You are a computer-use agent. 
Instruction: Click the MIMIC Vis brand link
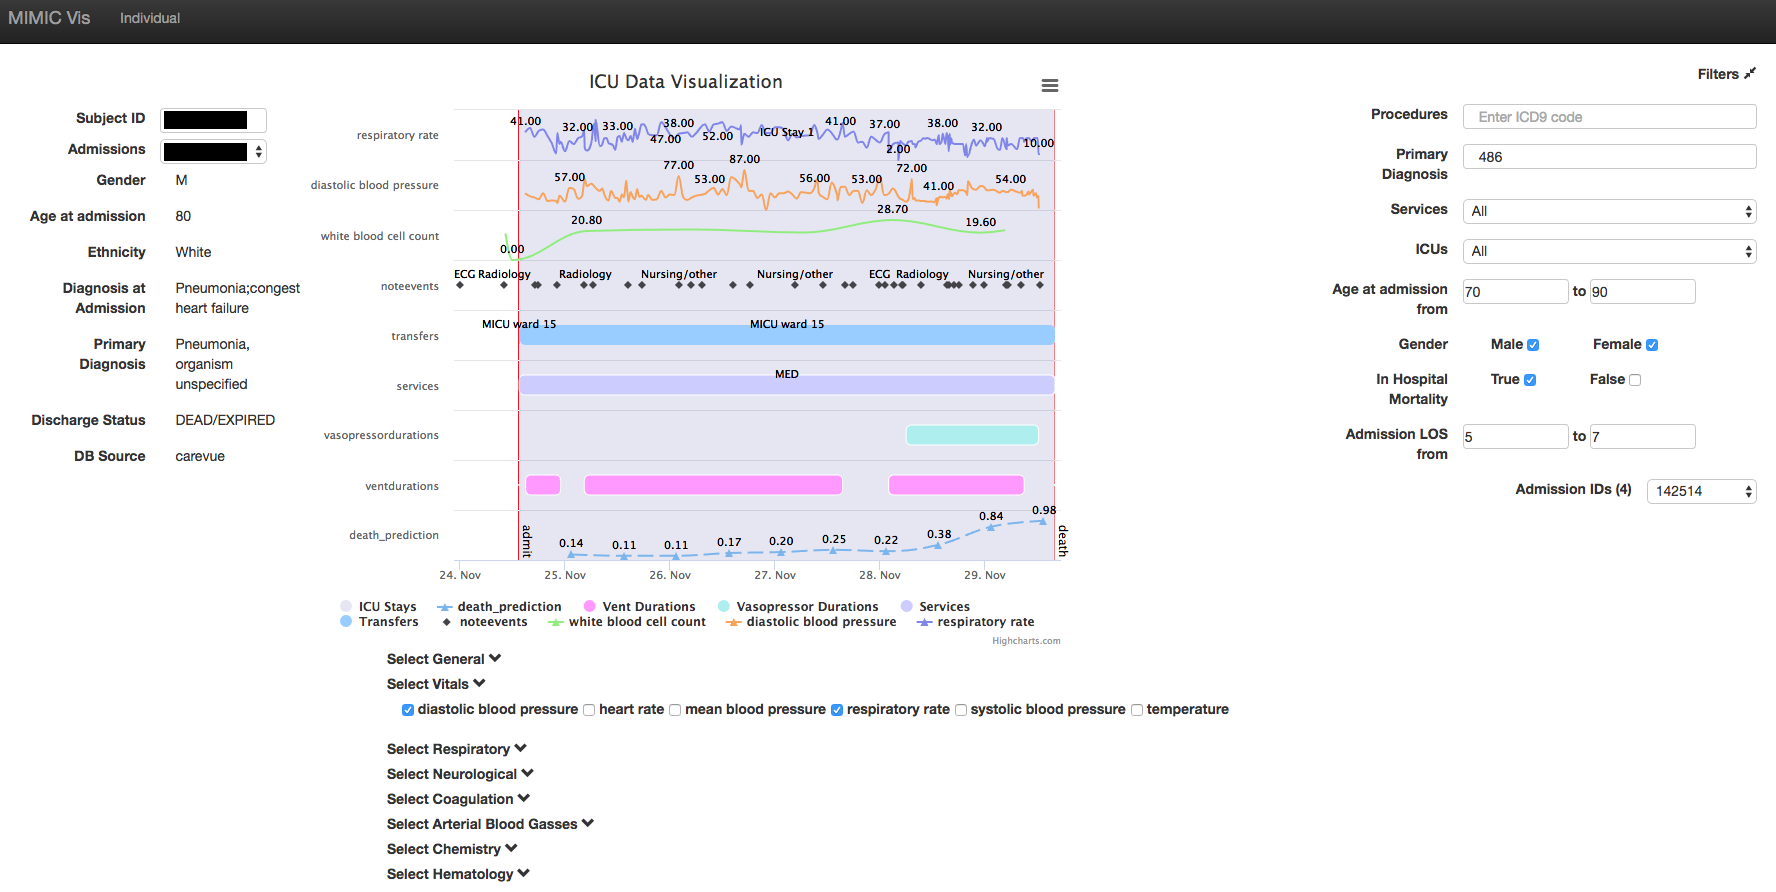coord(49,18)
